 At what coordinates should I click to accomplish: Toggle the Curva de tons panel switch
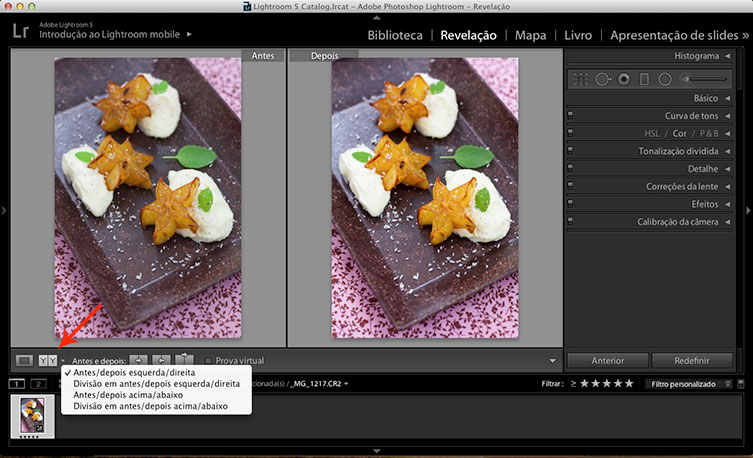pyautogui.click(x=570, y=116)
